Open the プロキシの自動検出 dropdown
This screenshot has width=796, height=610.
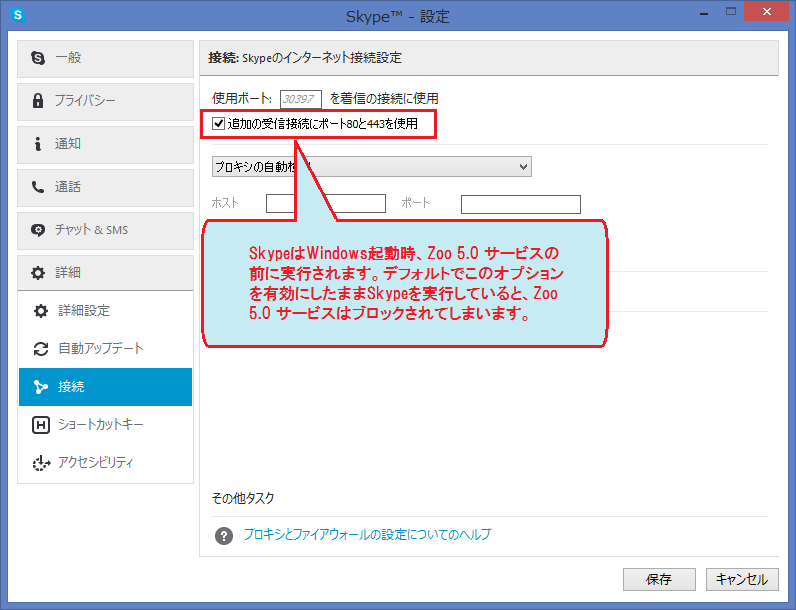[x=372, y=166]
